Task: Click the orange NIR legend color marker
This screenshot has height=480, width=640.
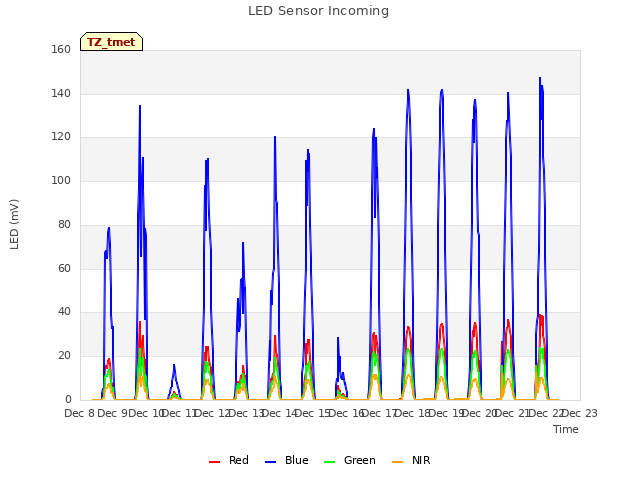Action: pyautogui.click(x=398, y=462)
